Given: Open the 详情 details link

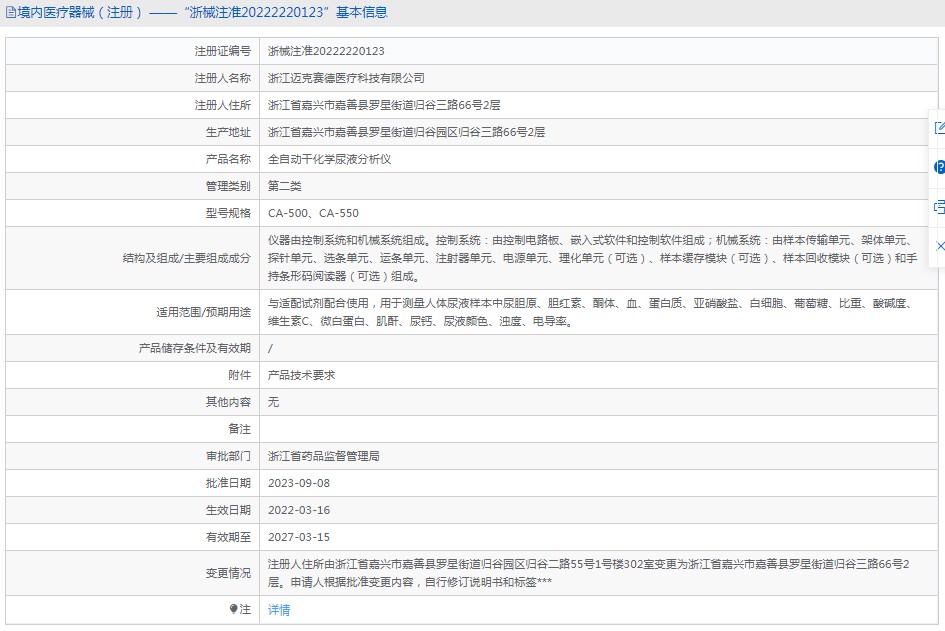Looking at the screenshot, I should tap(279, 610).
